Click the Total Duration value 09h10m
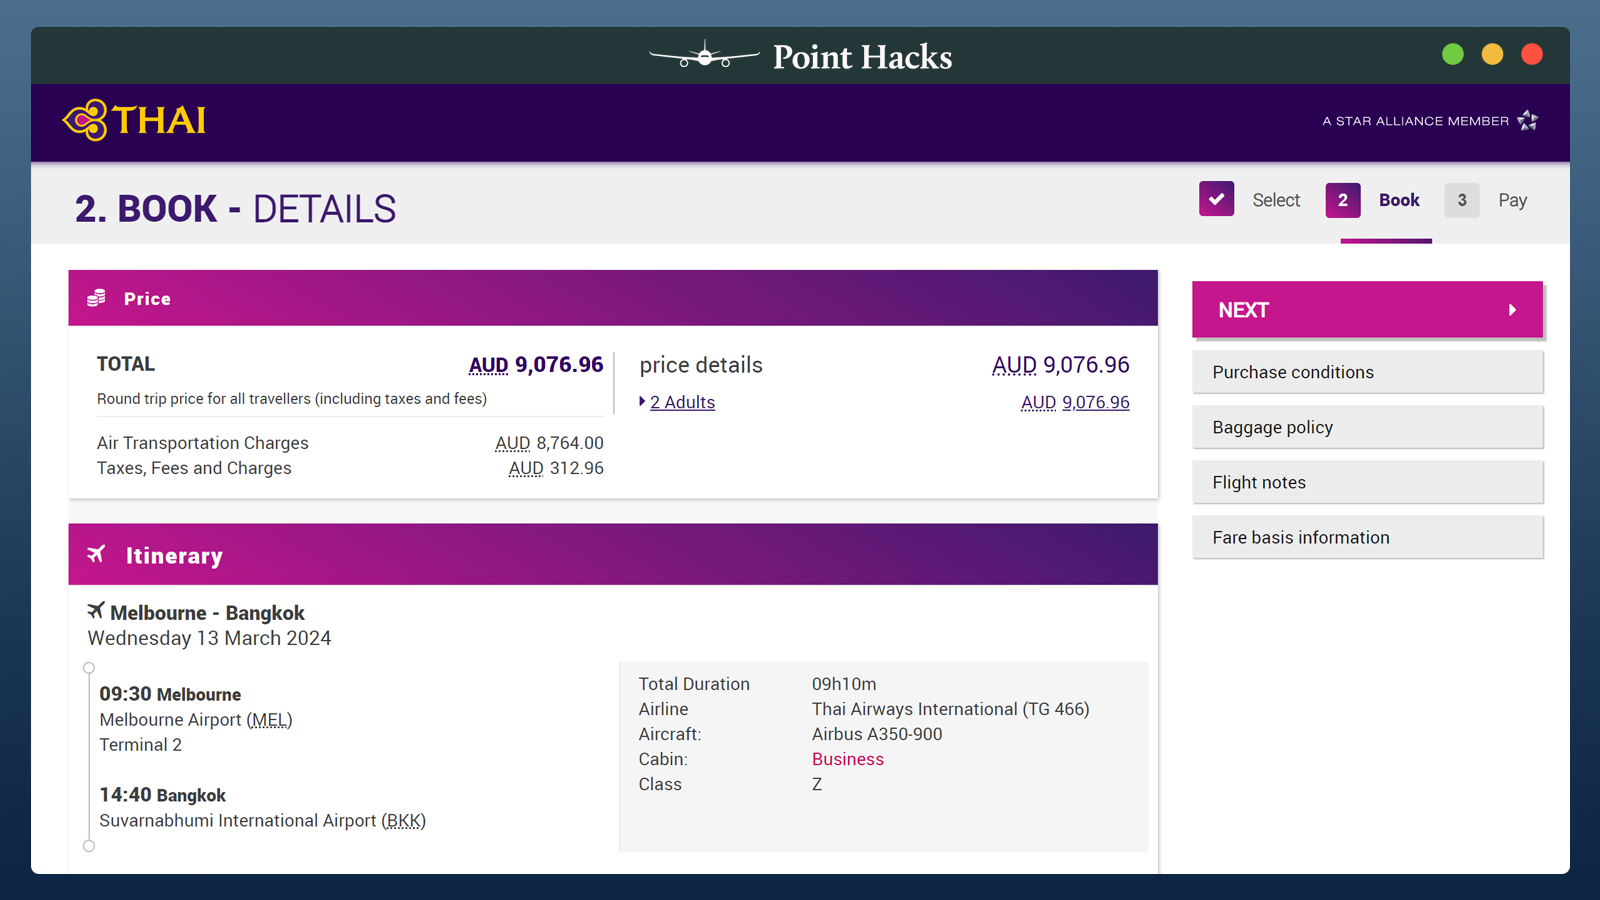Viewport: 1600px width, 900px height. [x=844, y=684]
